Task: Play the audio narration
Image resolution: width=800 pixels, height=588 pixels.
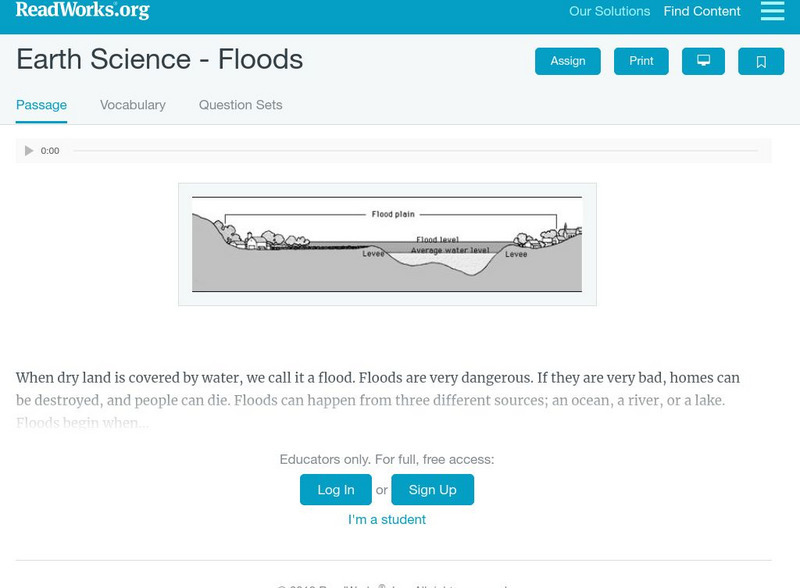Action: [x=27, y=151]
